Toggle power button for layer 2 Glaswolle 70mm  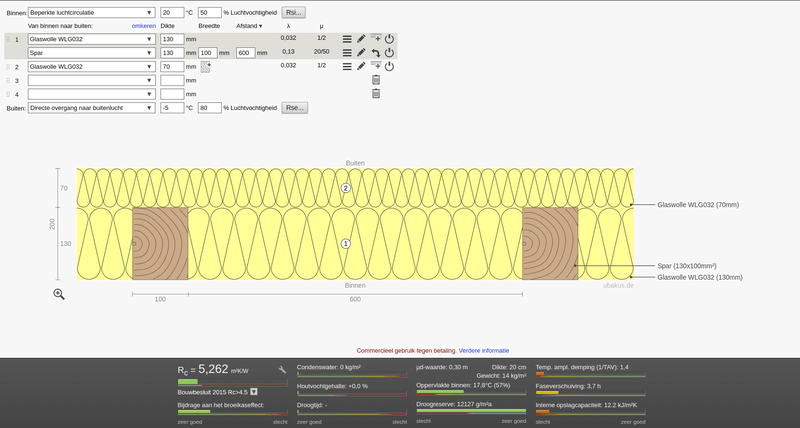pos(390,66)
